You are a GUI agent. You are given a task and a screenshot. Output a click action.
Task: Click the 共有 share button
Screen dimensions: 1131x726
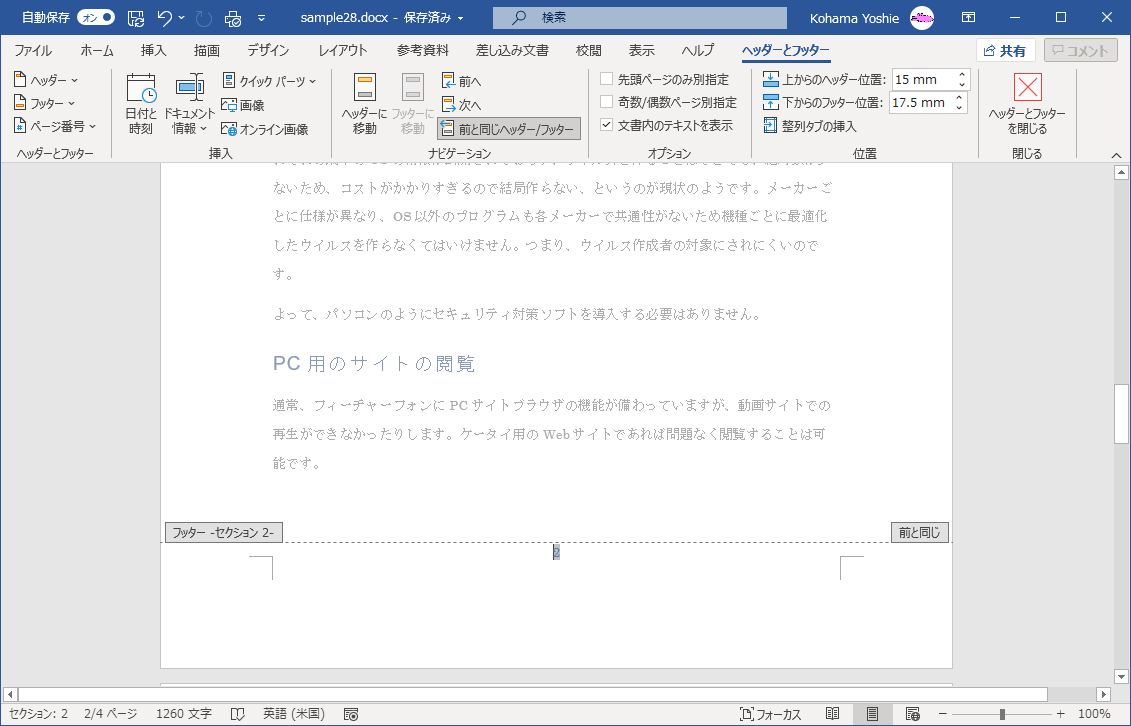[x=1005, y=50]
